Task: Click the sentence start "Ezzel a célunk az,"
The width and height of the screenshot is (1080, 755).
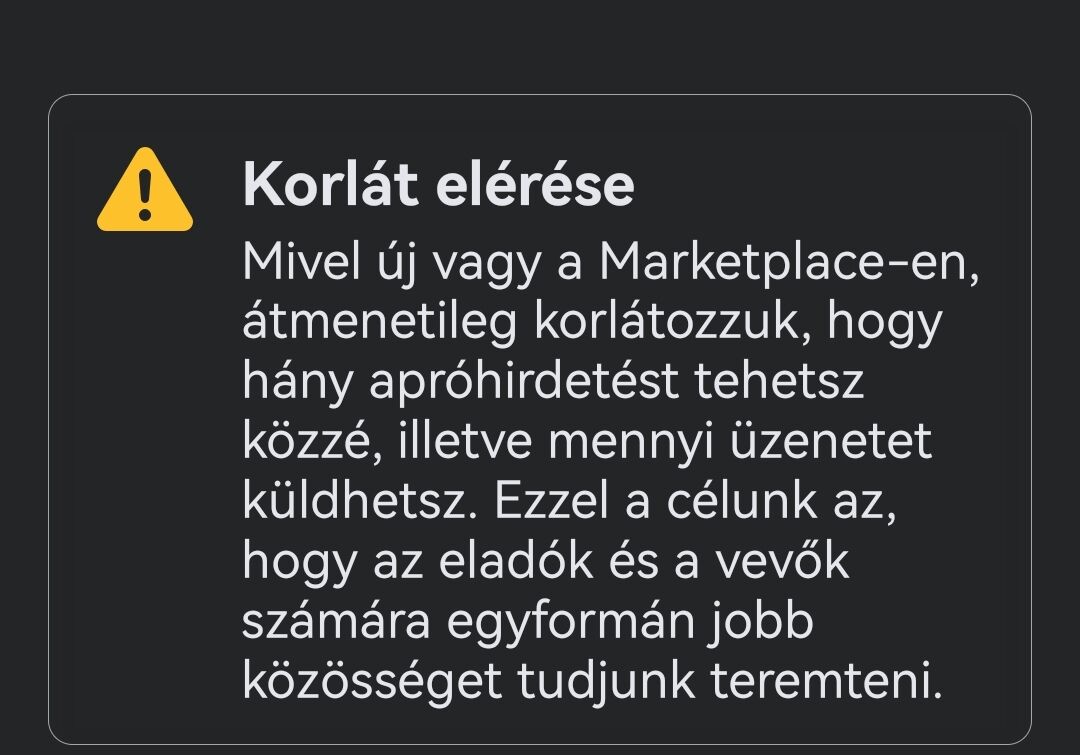Action: (693, 502)
